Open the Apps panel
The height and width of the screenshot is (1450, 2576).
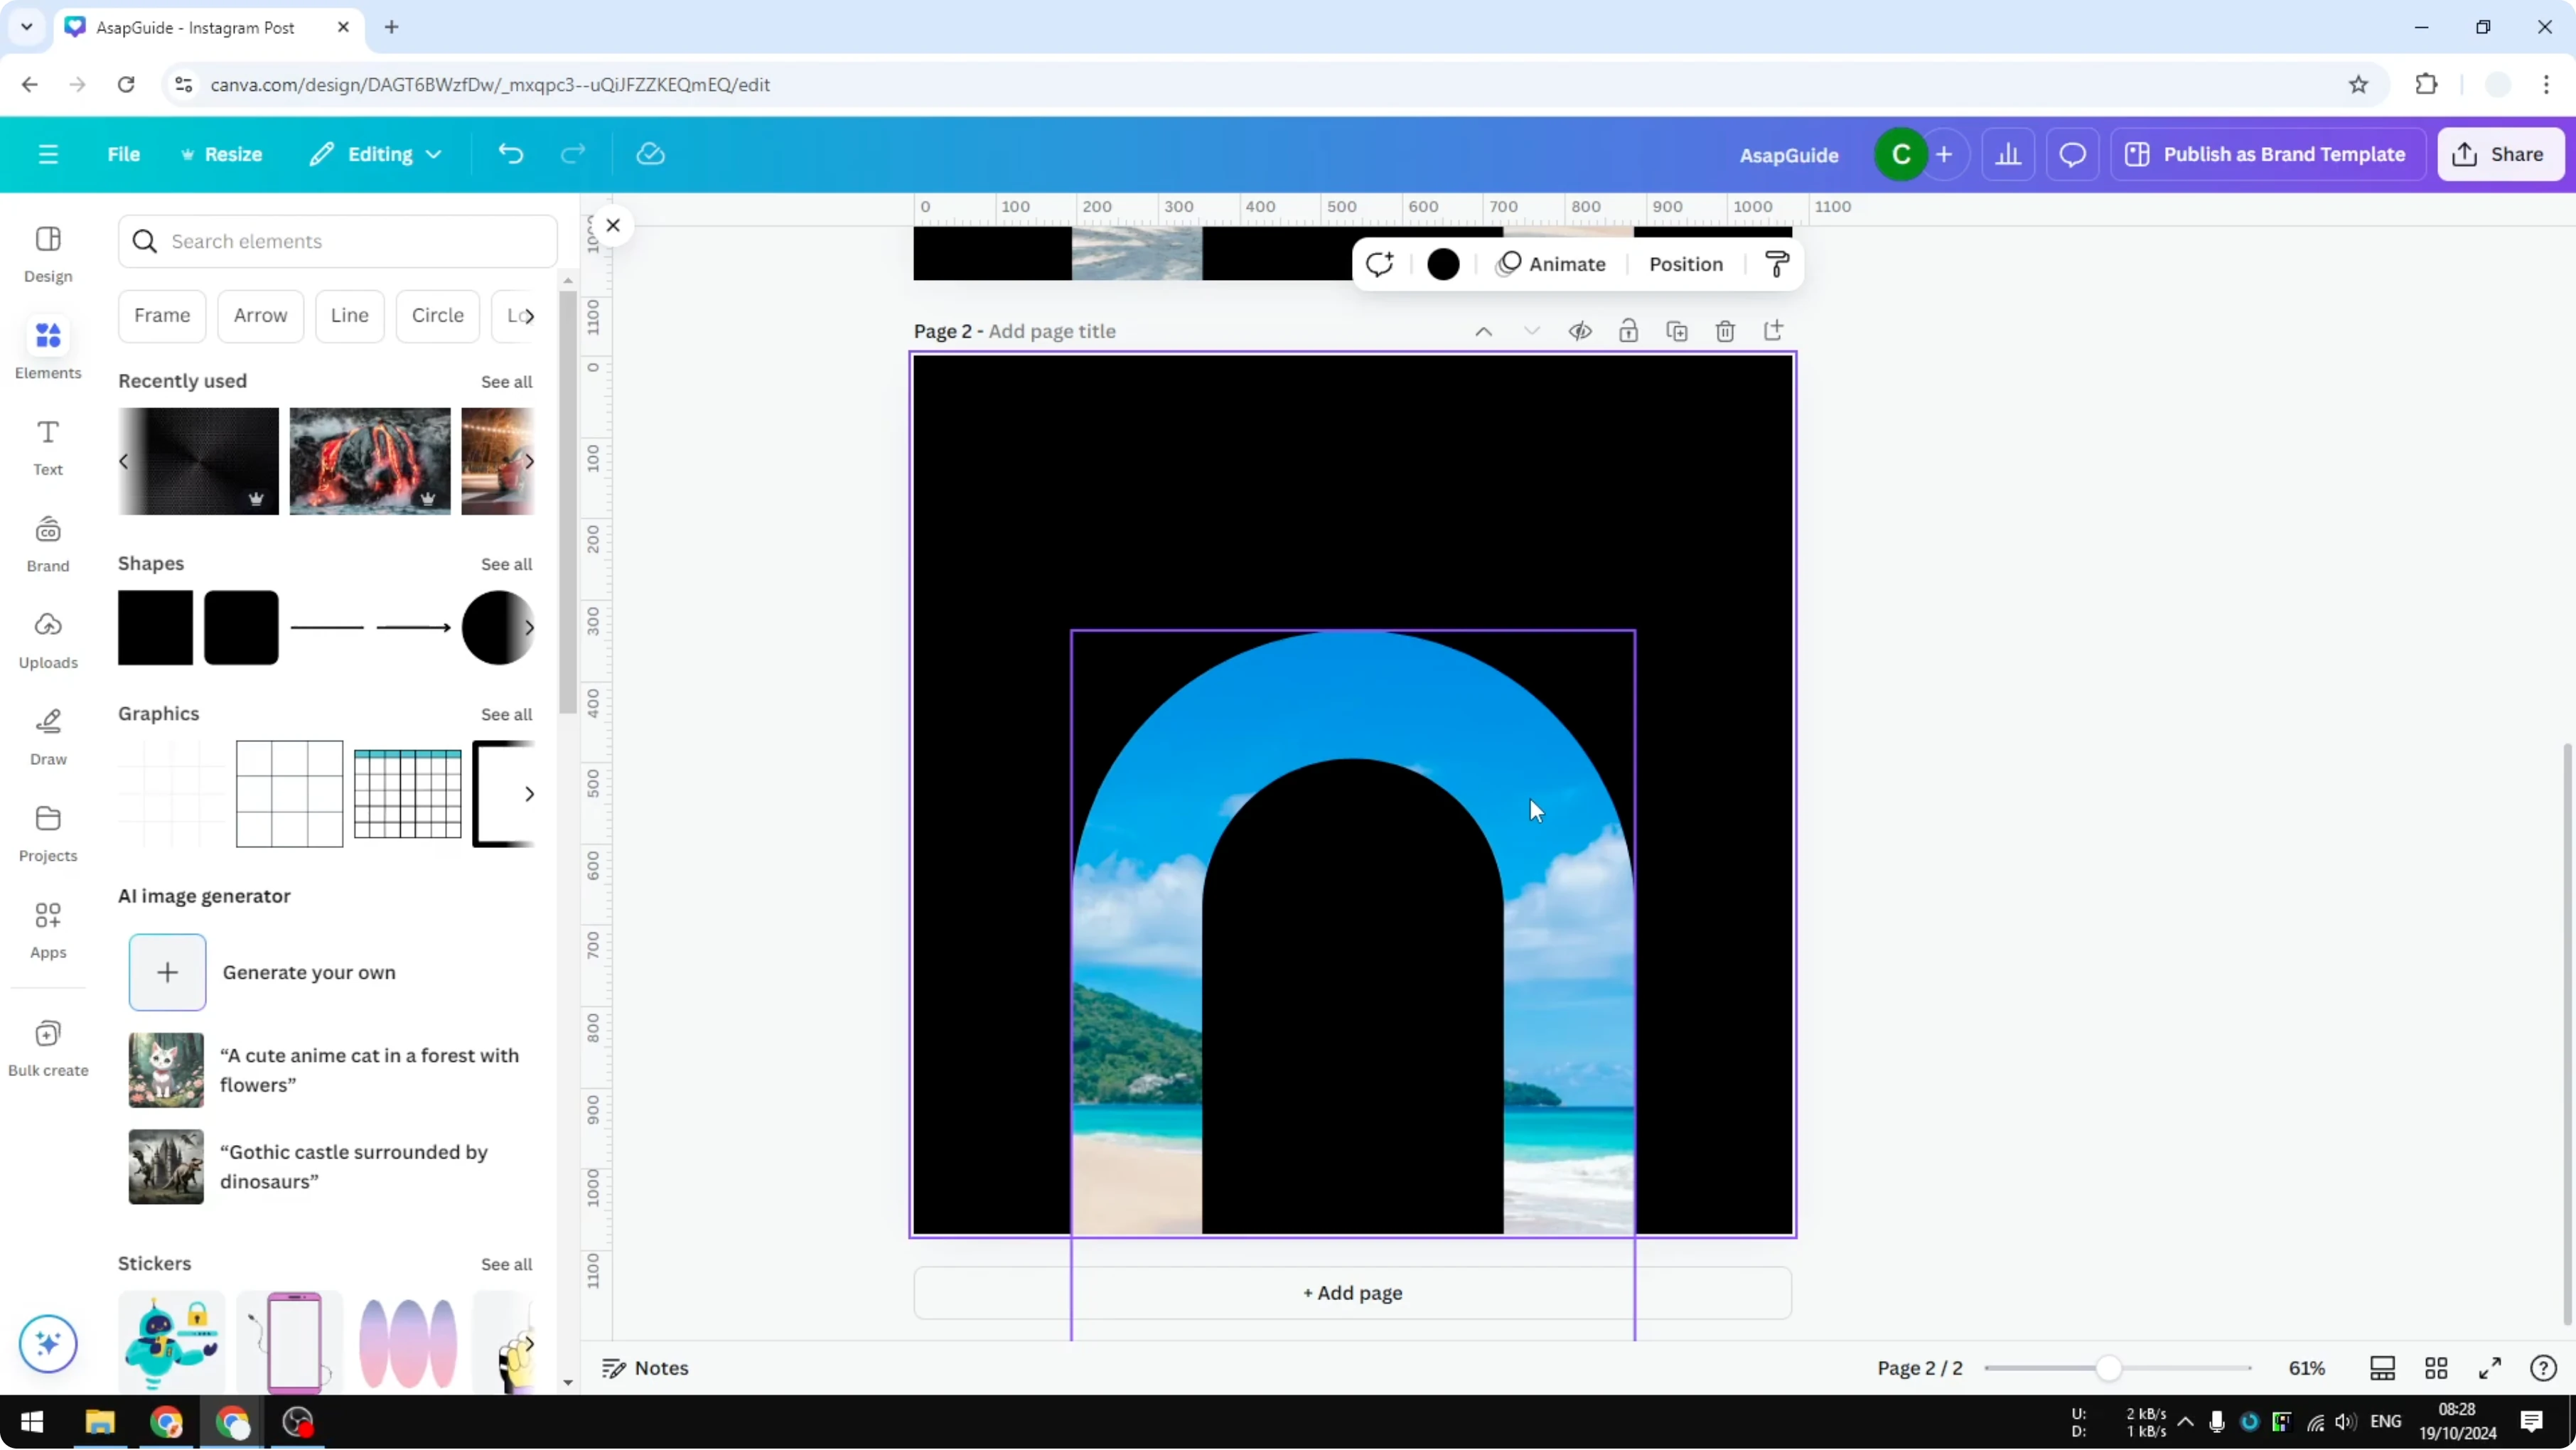pyautogui.click(x=47, y=930)
